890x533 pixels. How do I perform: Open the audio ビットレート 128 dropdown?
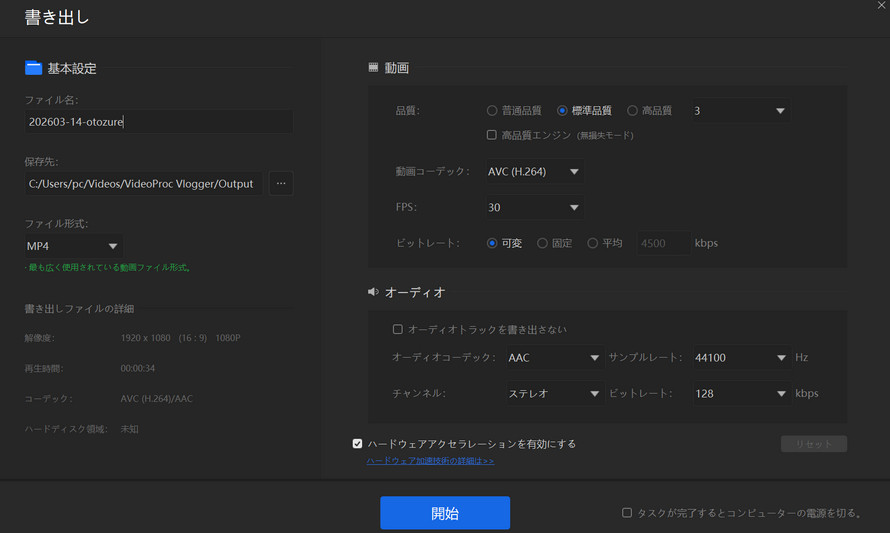[740, 394]
